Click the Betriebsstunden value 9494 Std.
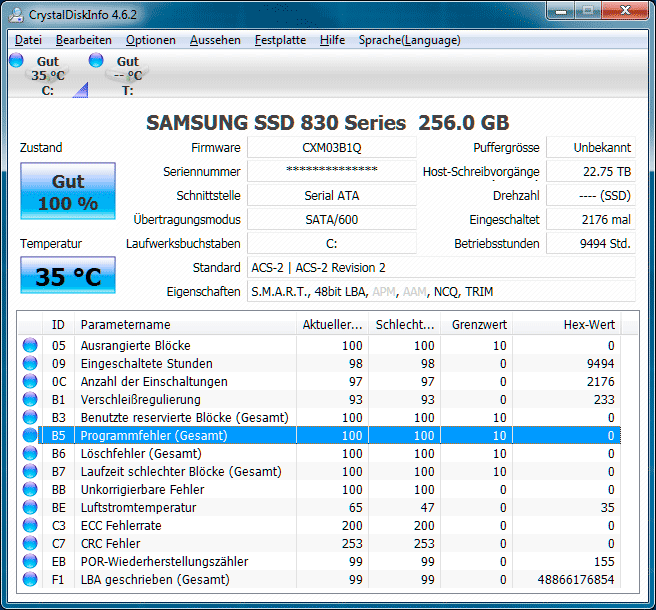Viewport: 656px width, 610px height. coord(591,243)
